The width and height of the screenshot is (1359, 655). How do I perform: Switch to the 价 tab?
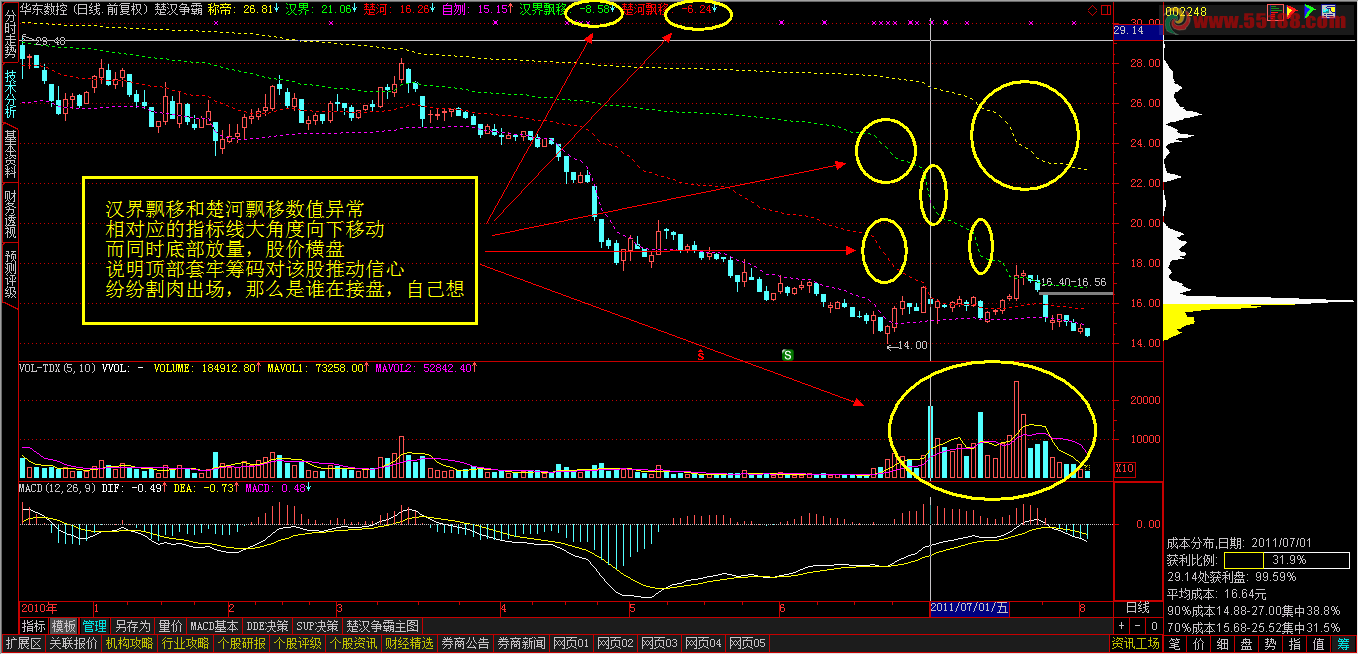click(x=1199, y=644)
